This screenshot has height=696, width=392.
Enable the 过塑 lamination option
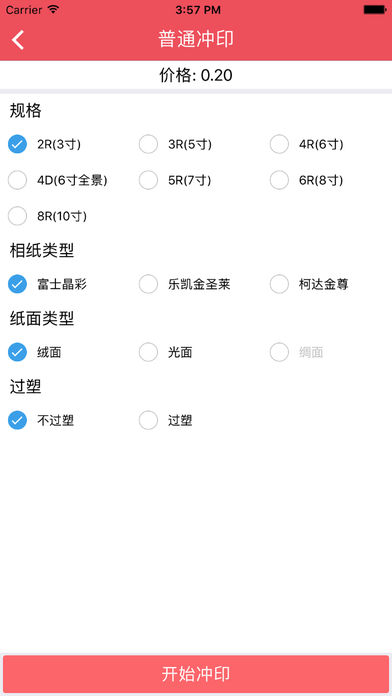pos(166,420)
